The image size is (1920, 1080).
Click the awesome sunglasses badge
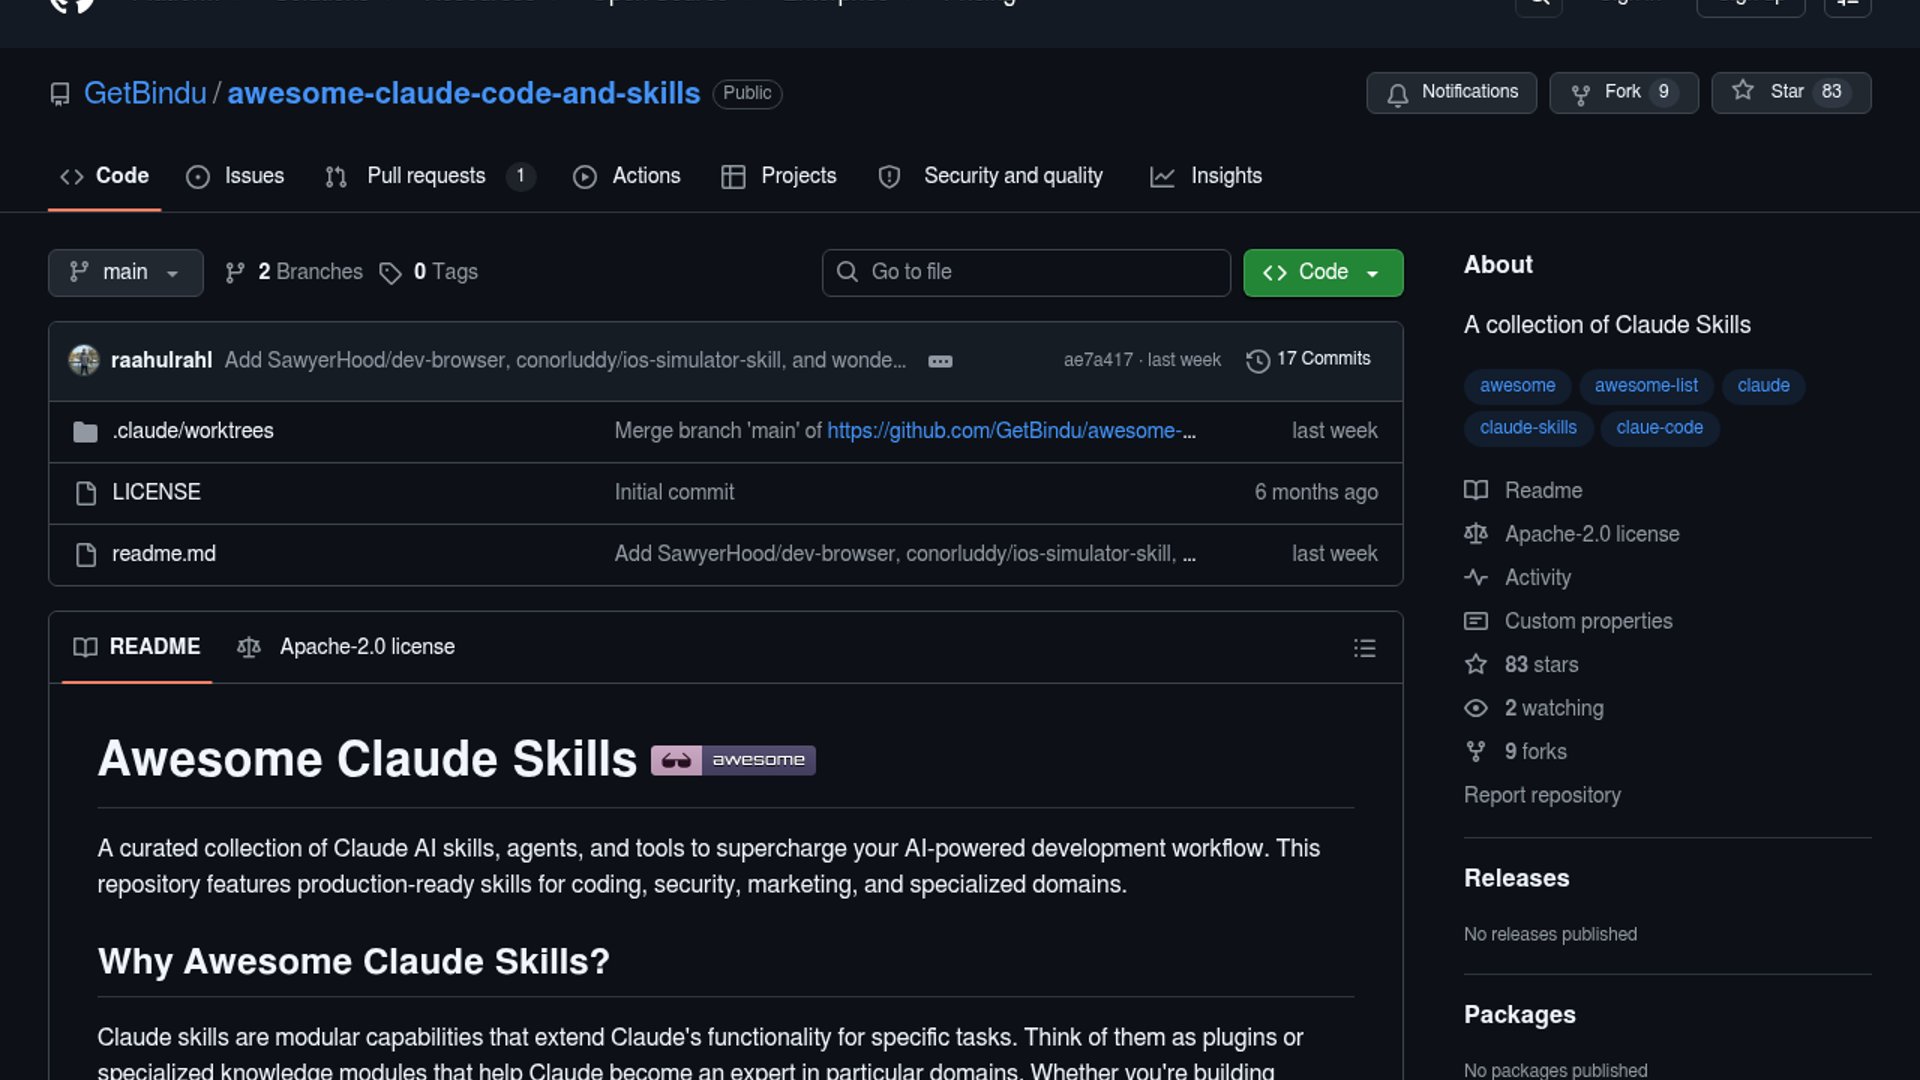pos(733,760)
